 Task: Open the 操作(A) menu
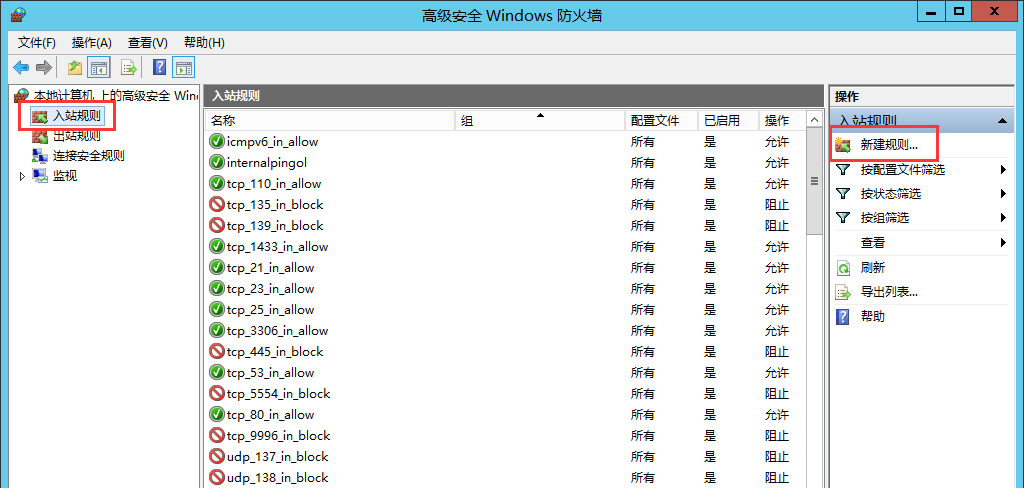(x=91, y=43)
